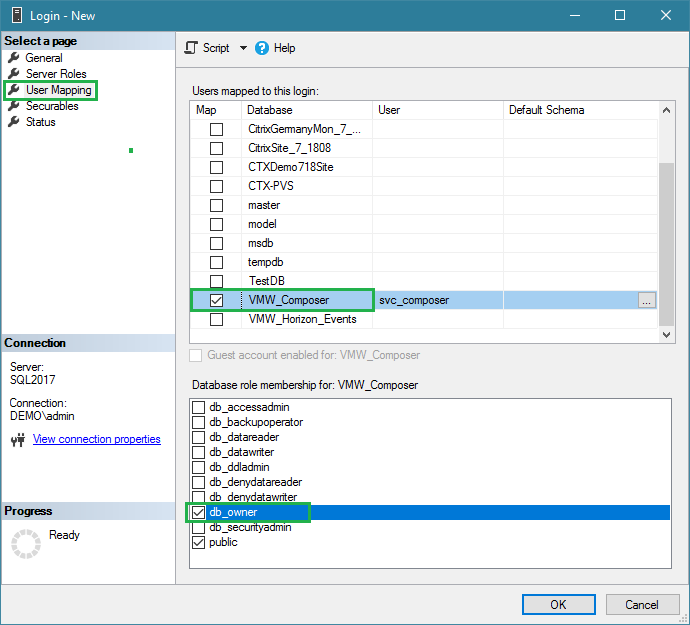Click the Login window title bar icon
The height and width of the screenshot is (625, 690).
coord(17,15)
